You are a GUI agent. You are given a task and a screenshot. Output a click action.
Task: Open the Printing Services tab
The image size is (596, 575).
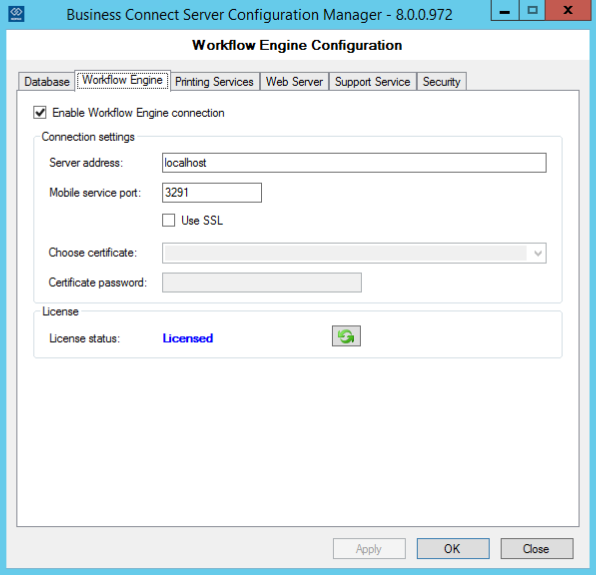[x=214, y=82]
